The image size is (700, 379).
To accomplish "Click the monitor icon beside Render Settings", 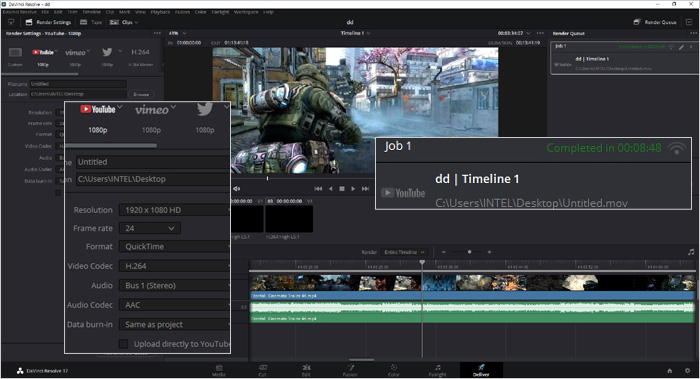I will (x=11, y=22).
